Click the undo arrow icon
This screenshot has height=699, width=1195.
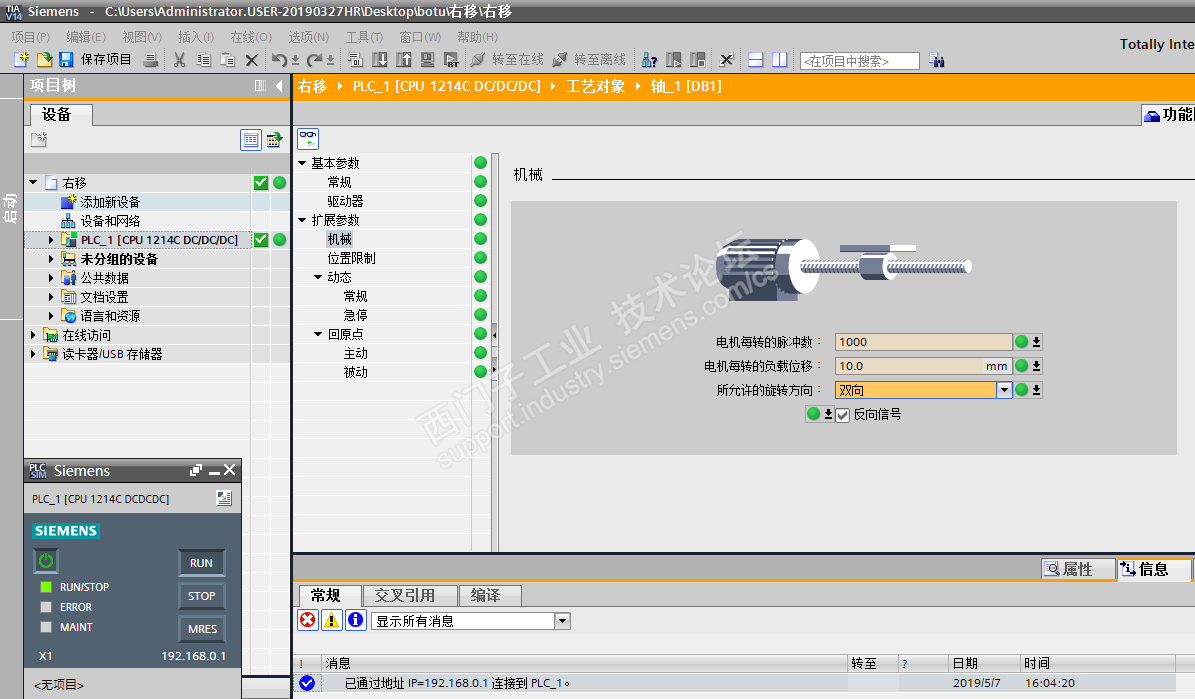[280, 59]
